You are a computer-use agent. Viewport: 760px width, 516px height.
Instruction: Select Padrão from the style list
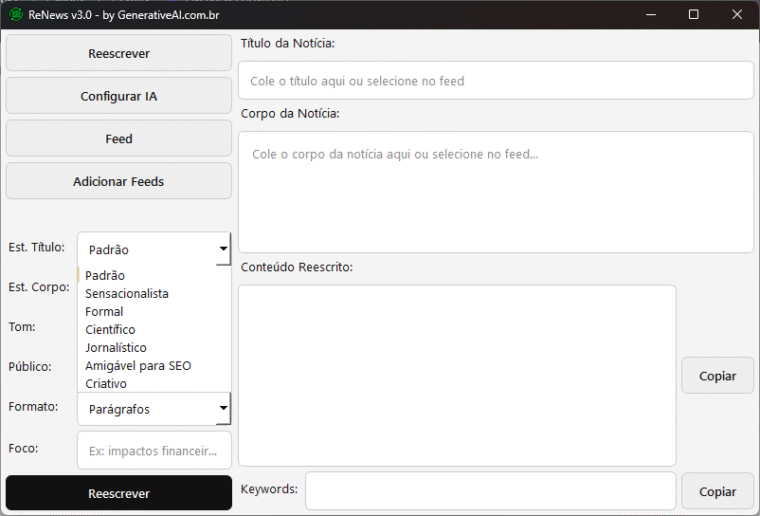(105, 276)
